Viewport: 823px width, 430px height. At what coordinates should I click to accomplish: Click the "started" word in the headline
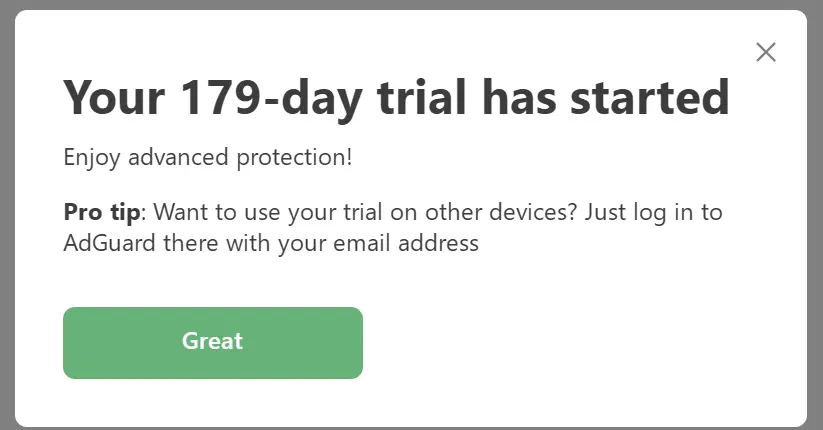[650, 98]
